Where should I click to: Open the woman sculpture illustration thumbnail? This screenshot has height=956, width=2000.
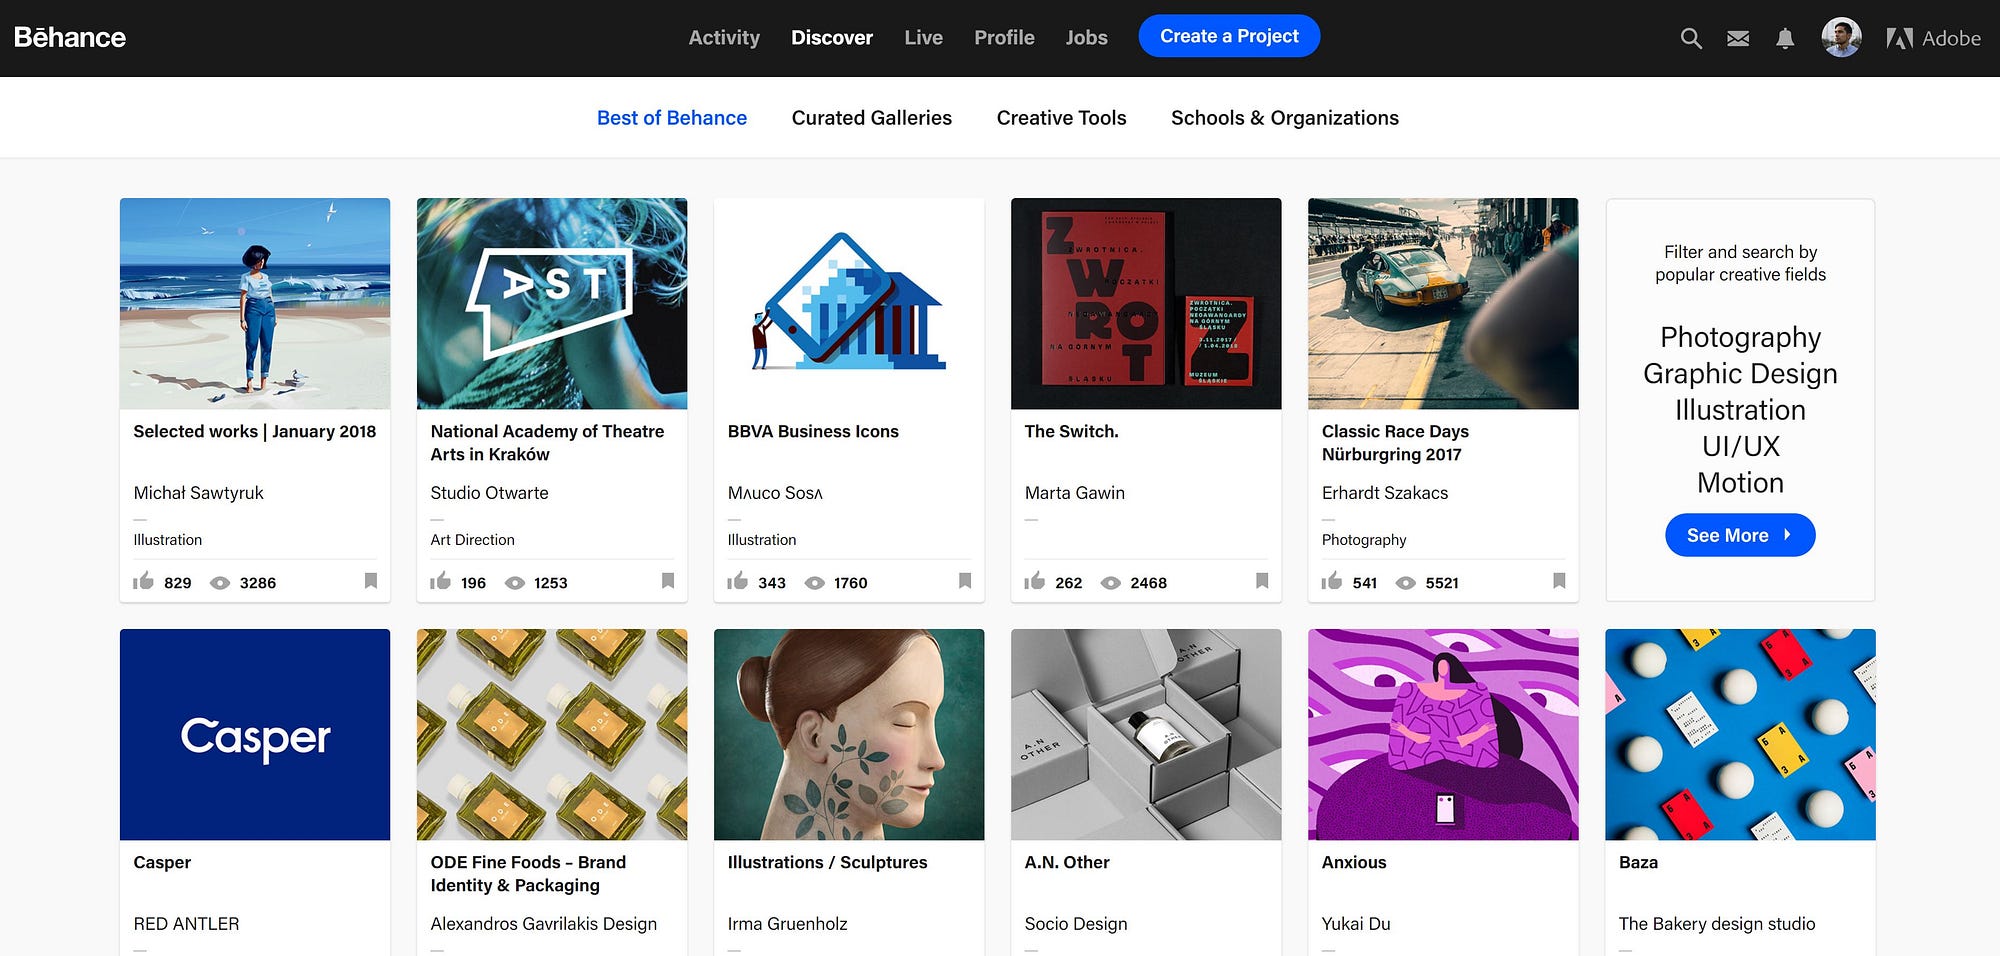[x=849, y=734]
